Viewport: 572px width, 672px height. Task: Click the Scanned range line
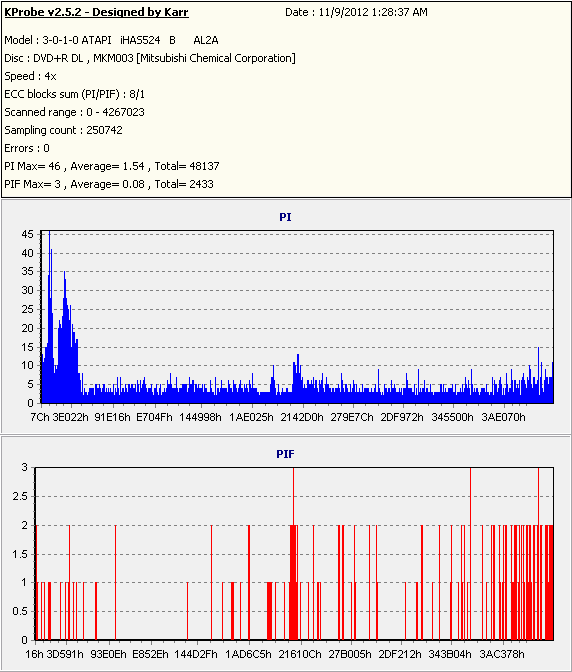[x=75, y=112]
